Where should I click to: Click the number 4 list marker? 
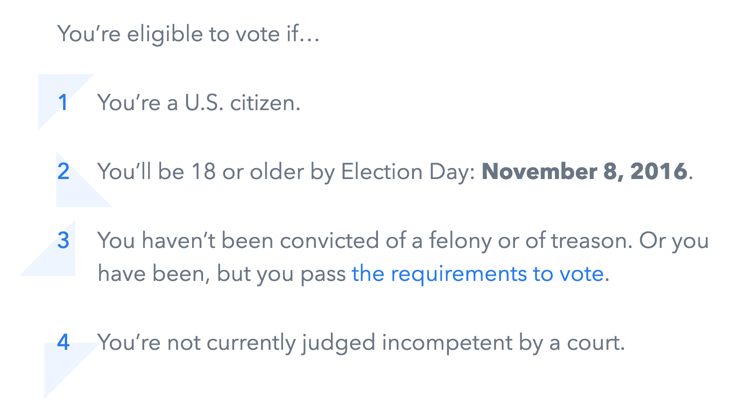pos(63,342)
